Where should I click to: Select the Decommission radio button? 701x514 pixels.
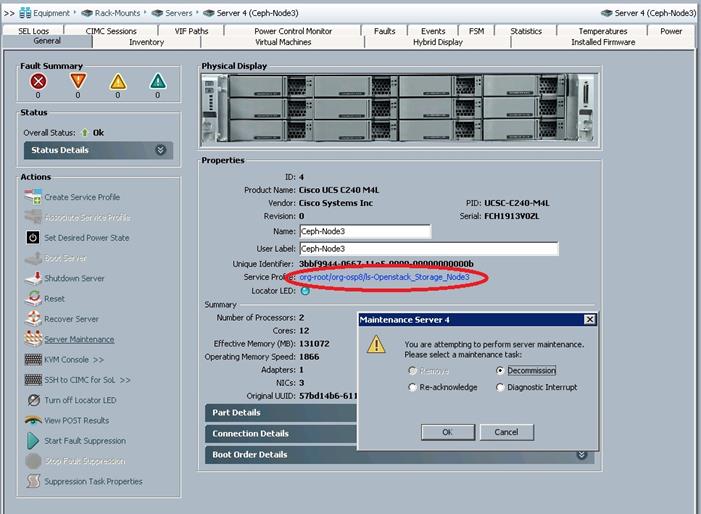pyautogui.click(x=500, y=371)
